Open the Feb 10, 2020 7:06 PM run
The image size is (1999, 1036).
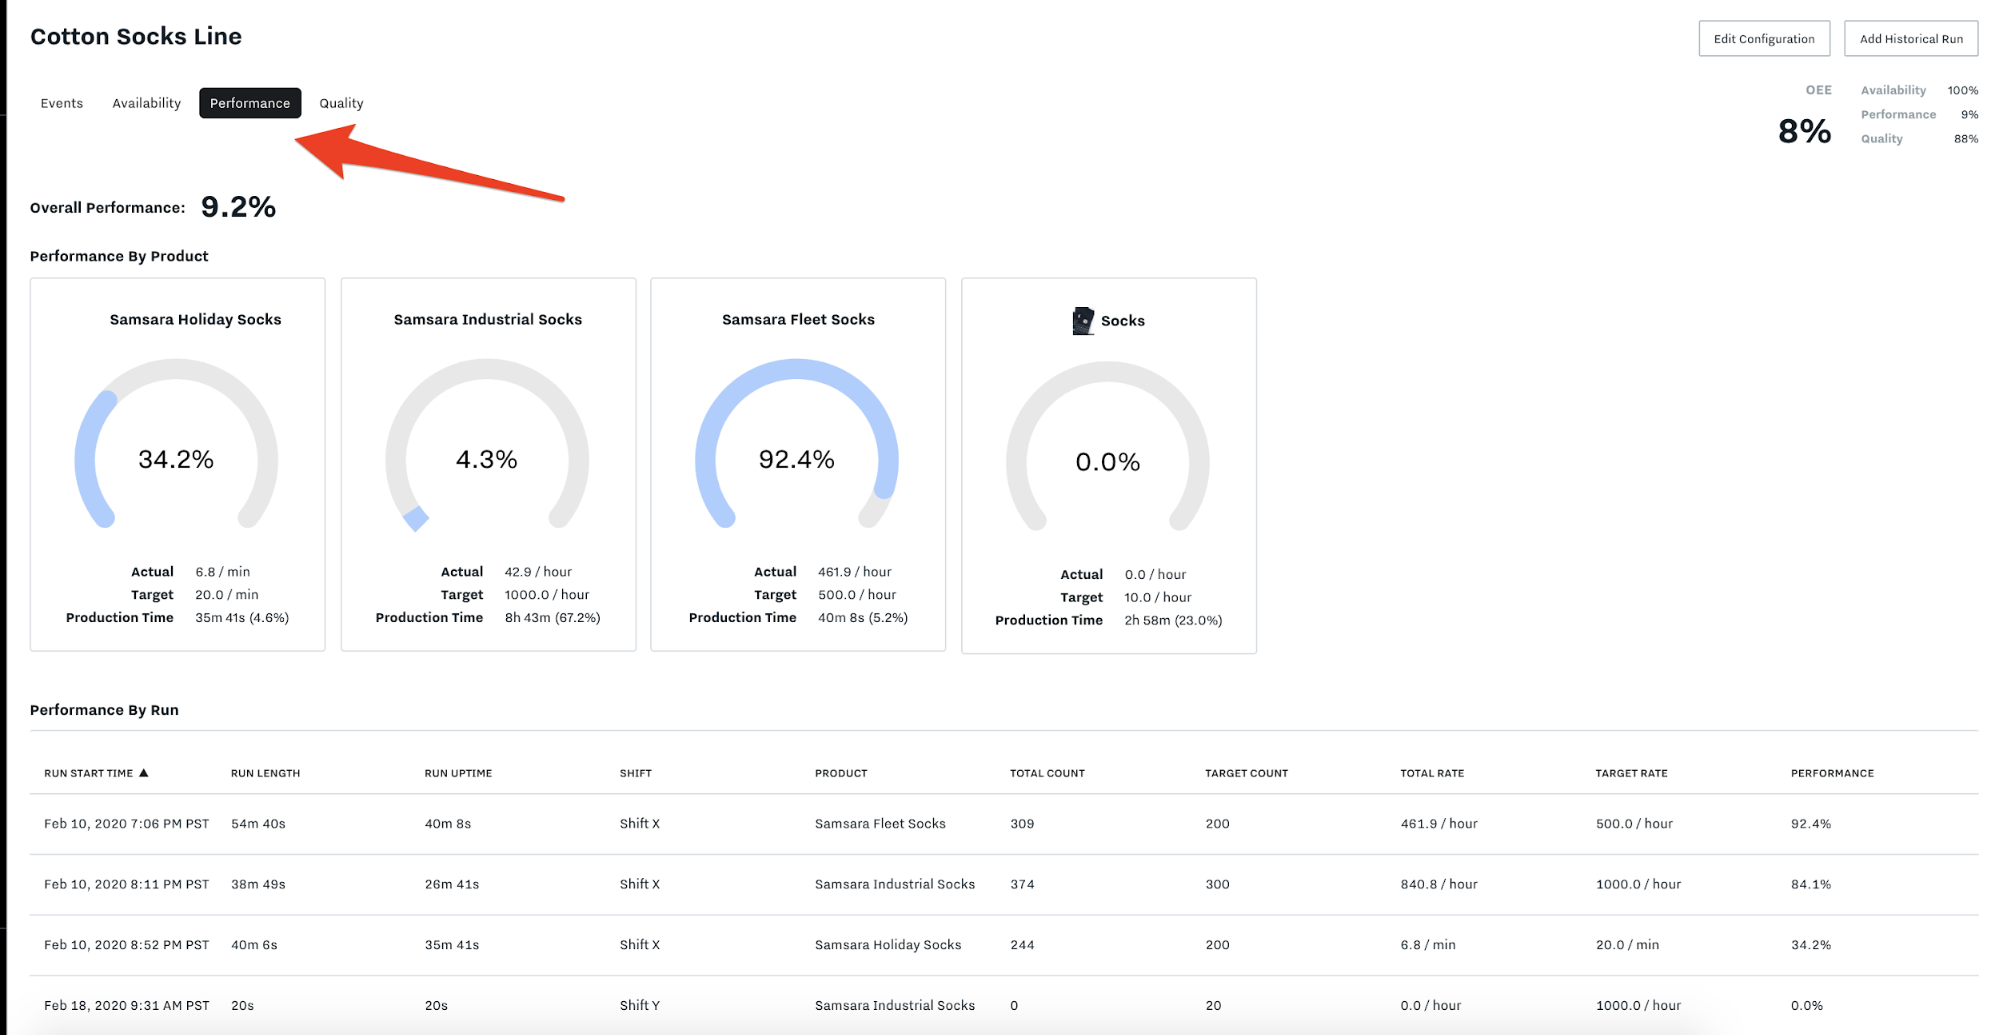click(1004, 824)
